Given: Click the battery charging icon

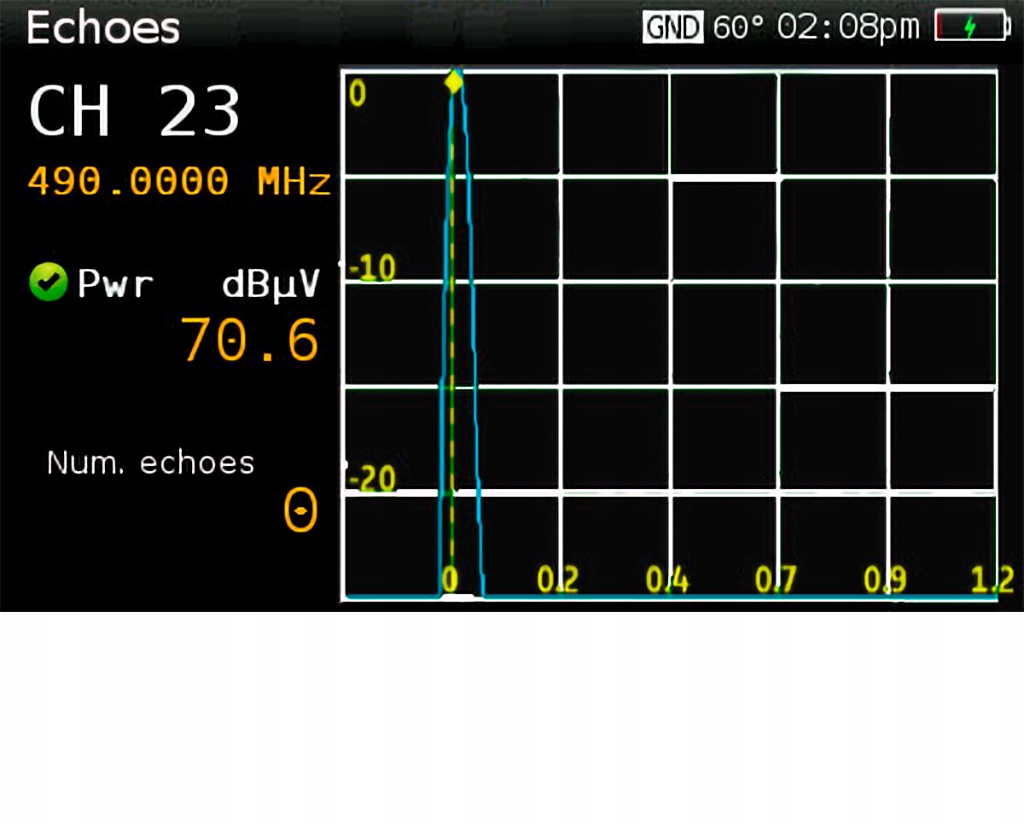Looking at the screenshot, I should 972,26.
